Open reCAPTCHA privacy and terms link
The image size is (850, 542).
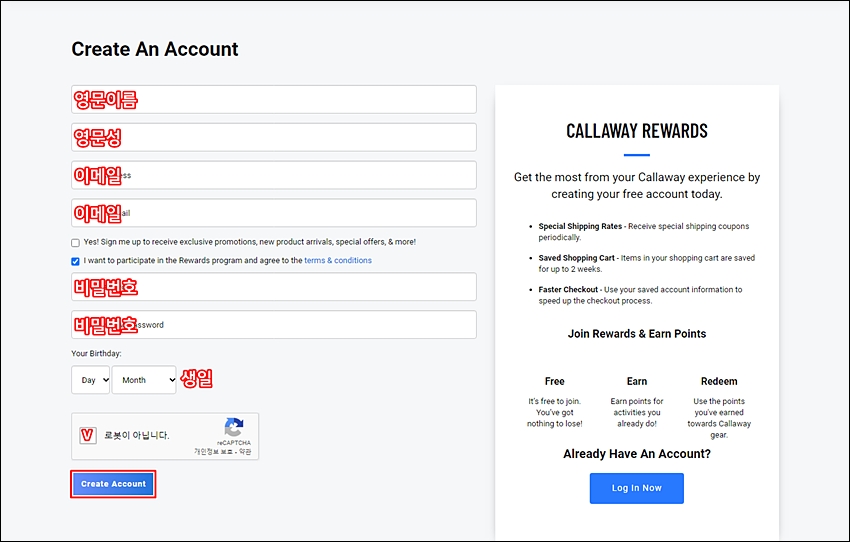tap(223, 451)
